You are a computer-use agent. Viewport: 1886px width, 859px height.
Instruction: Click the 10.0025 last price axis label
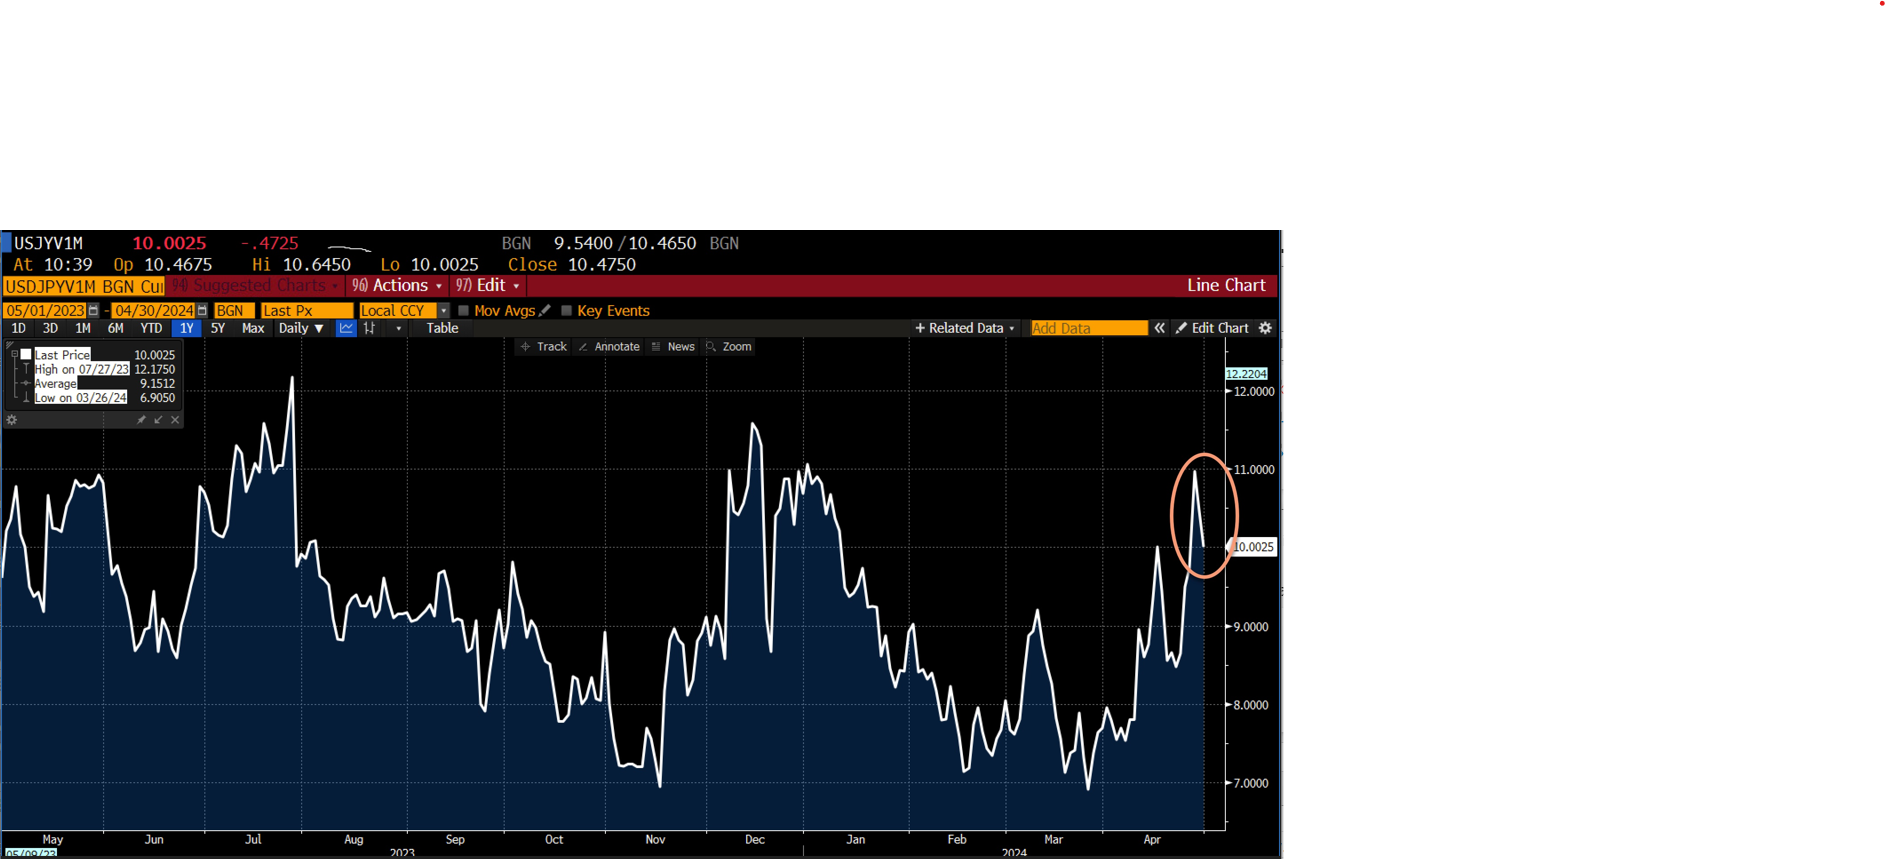click(x=1253, y=547)
